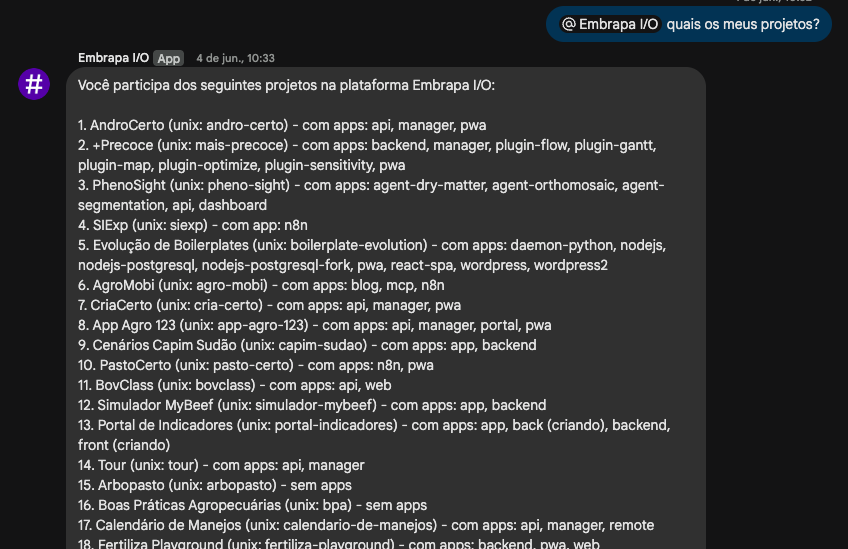This screenshot has height=549, width=848.
Task: Click the +Precoce project entry
Action: [367, 155]
